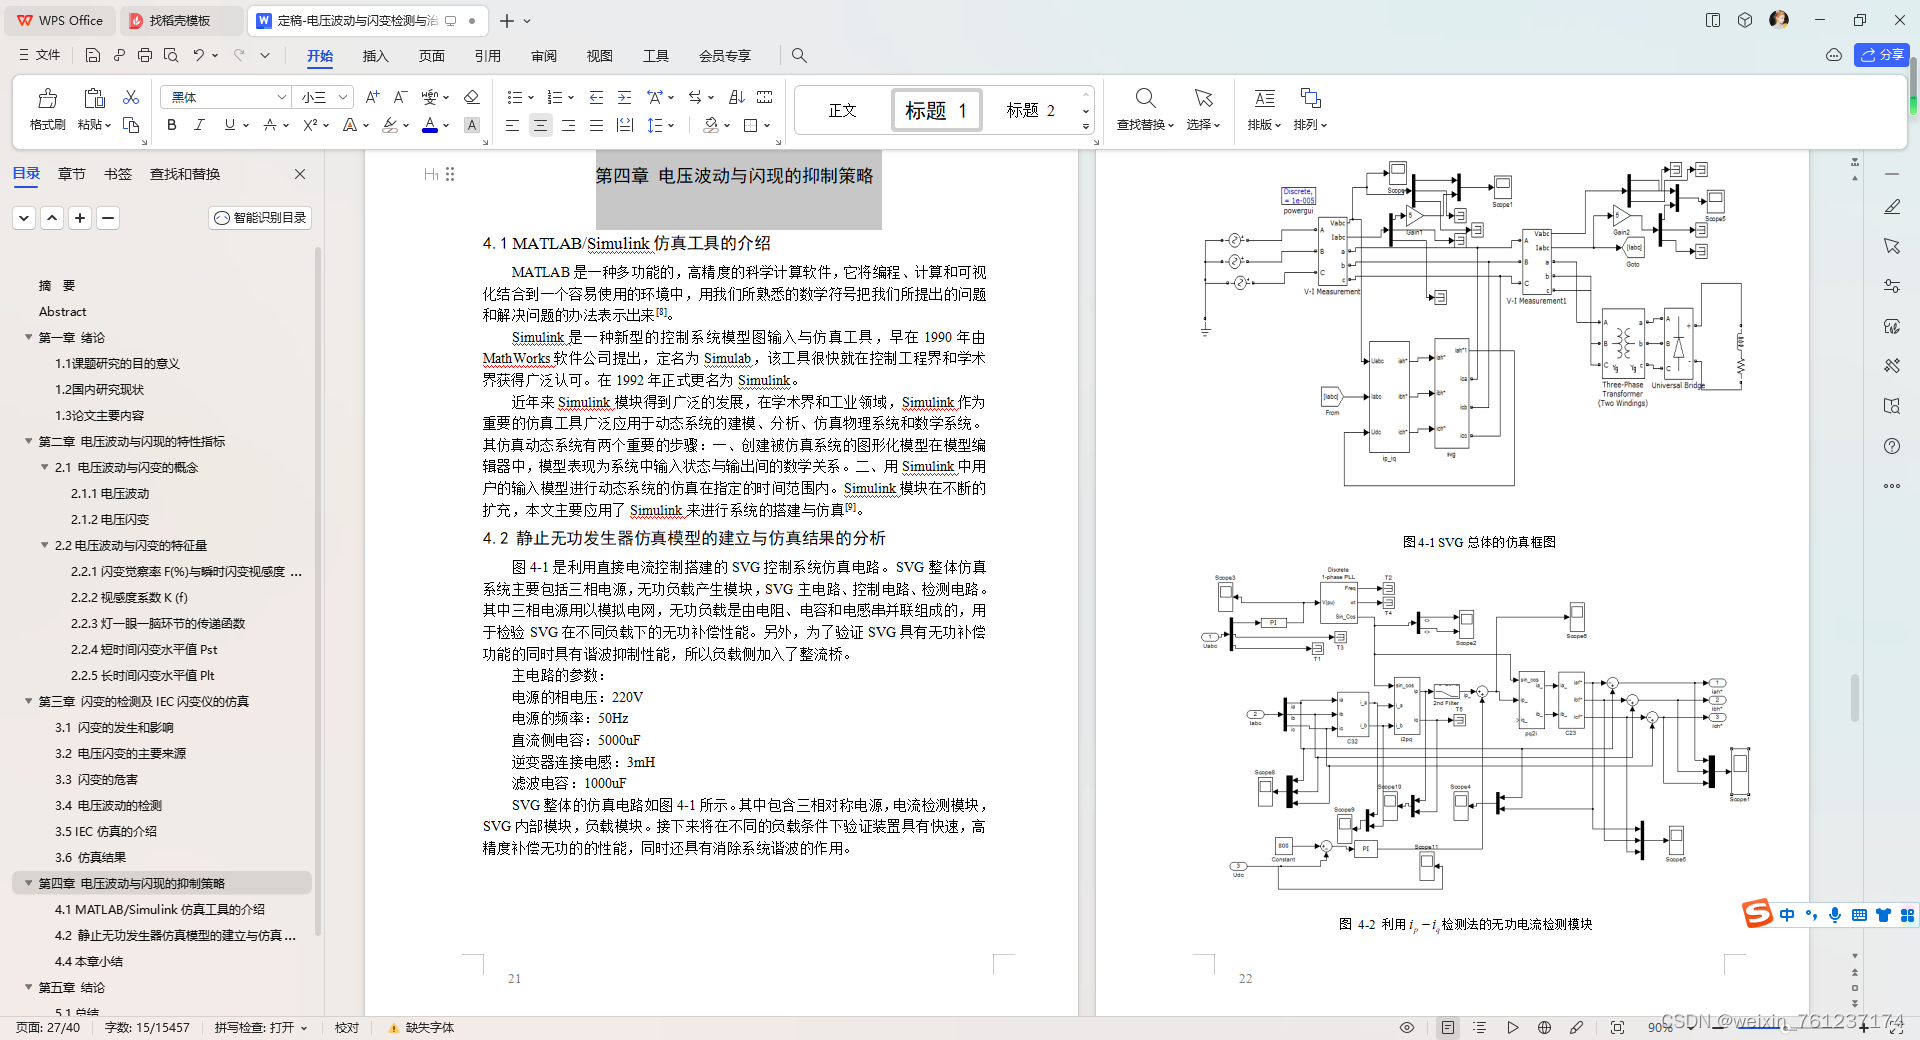Click the Save icon in quick toolbar

pos(93,55)
